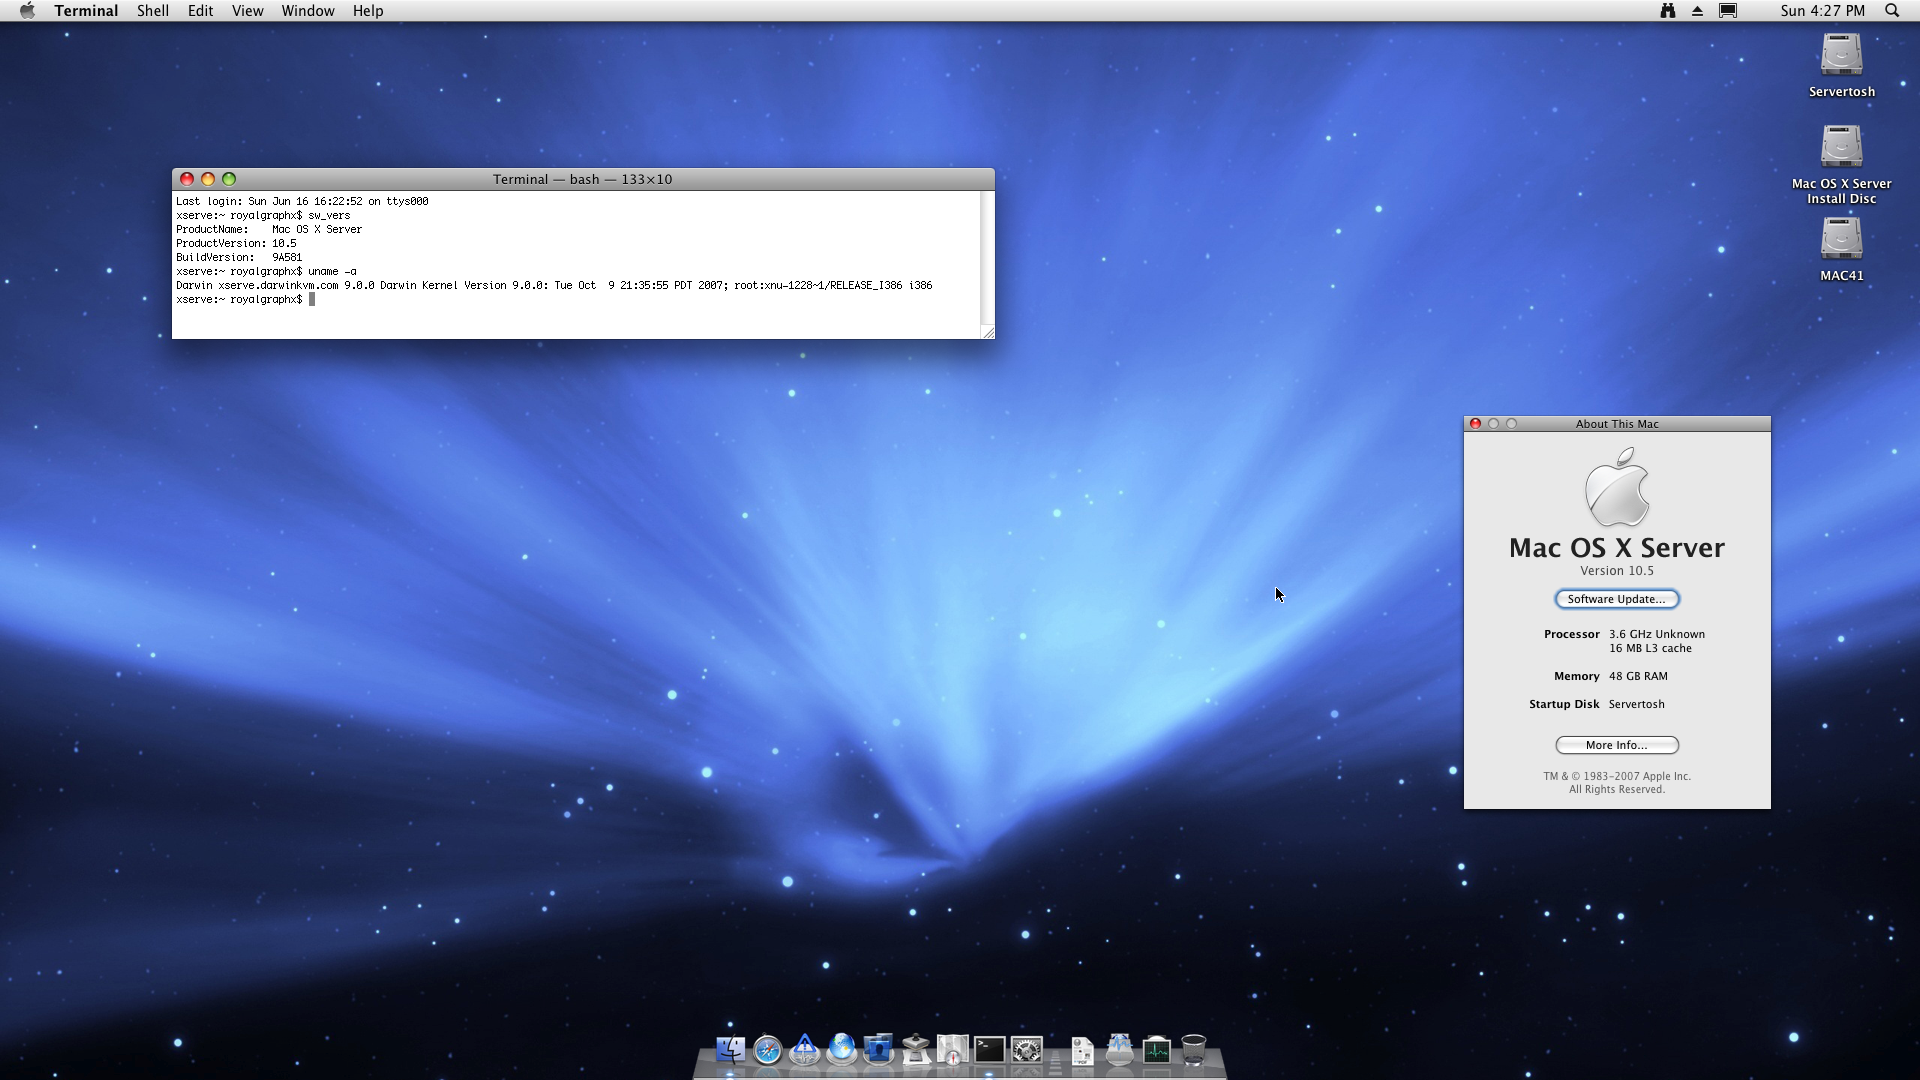
Task: Click the binoculars menu bar icon
Action: click(x=1668, y=11)
